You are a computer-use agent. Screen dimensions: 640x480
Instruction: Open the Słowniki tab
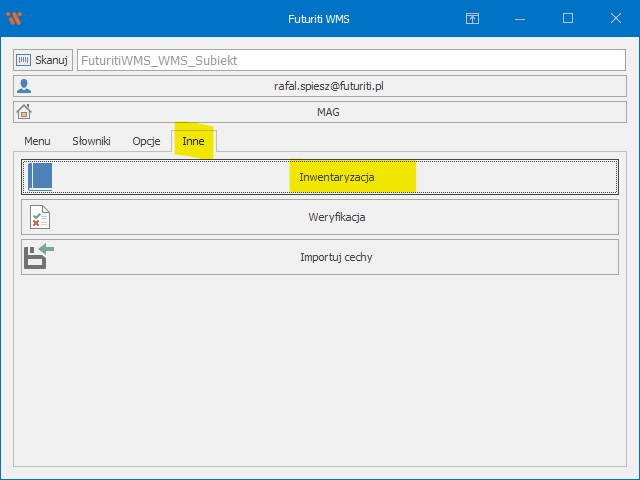click(91, 141)
